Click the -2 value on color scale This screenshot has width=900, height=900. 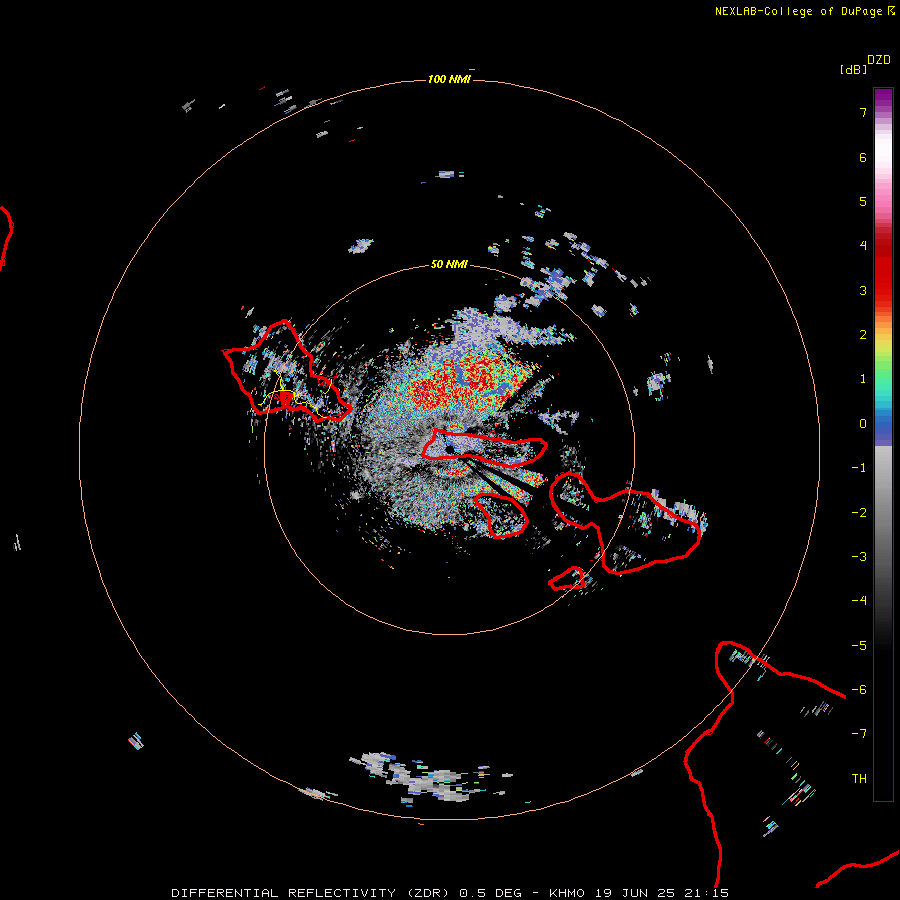point(859,513)
